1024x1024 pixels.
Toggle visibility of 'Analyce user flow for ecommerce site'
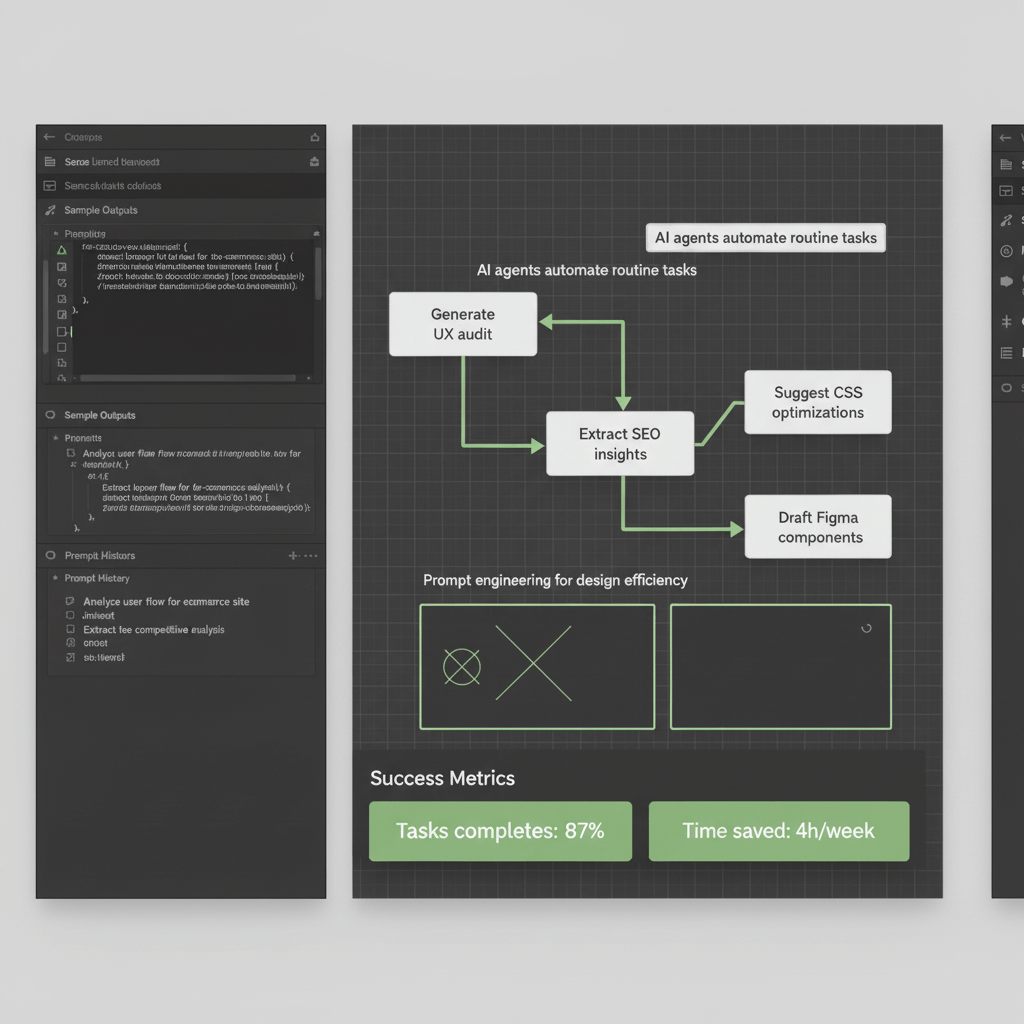[70, 601]
